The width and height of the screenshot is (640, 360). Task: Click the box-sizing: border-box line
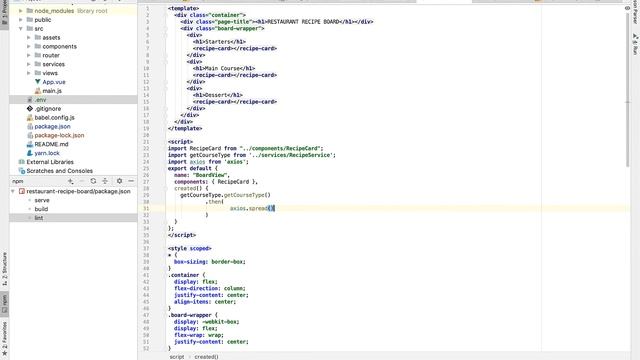(x=210, y=262)
